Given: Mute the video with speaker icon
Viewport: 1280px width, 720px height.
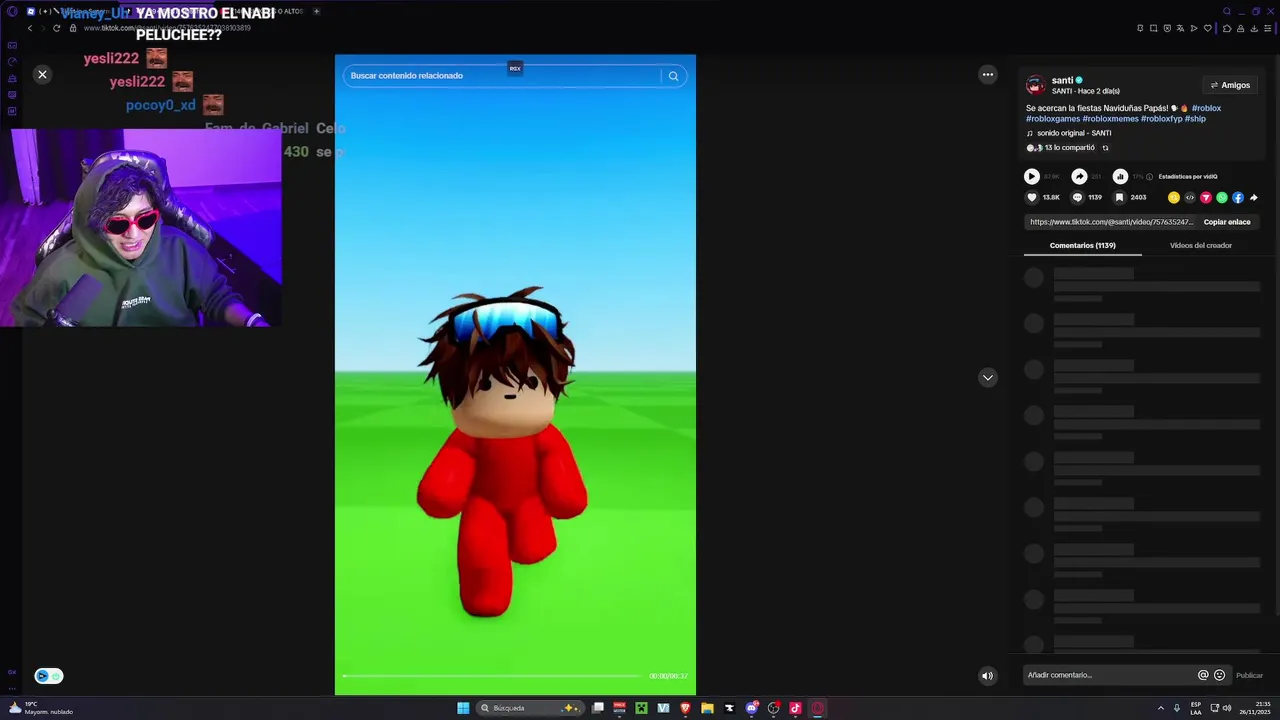Looking at the screenshot, I should click(x=987, y=676).
